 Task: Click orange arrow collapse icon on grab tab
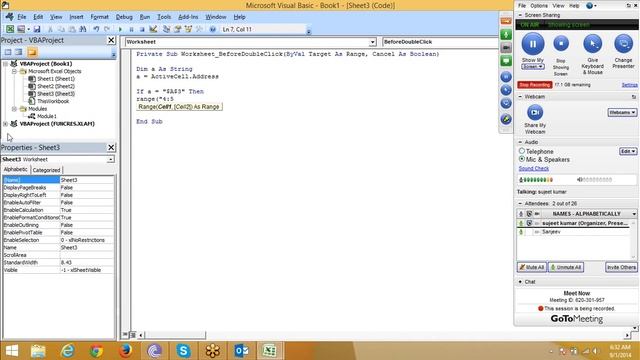tap(506, 21)
